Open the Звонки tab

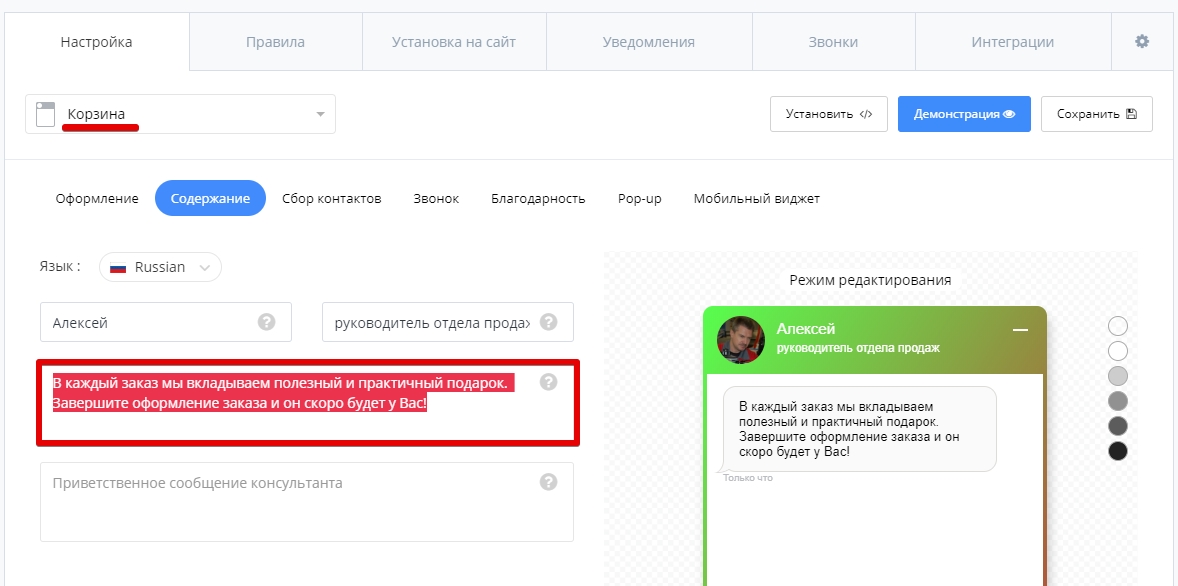point(833,42)
